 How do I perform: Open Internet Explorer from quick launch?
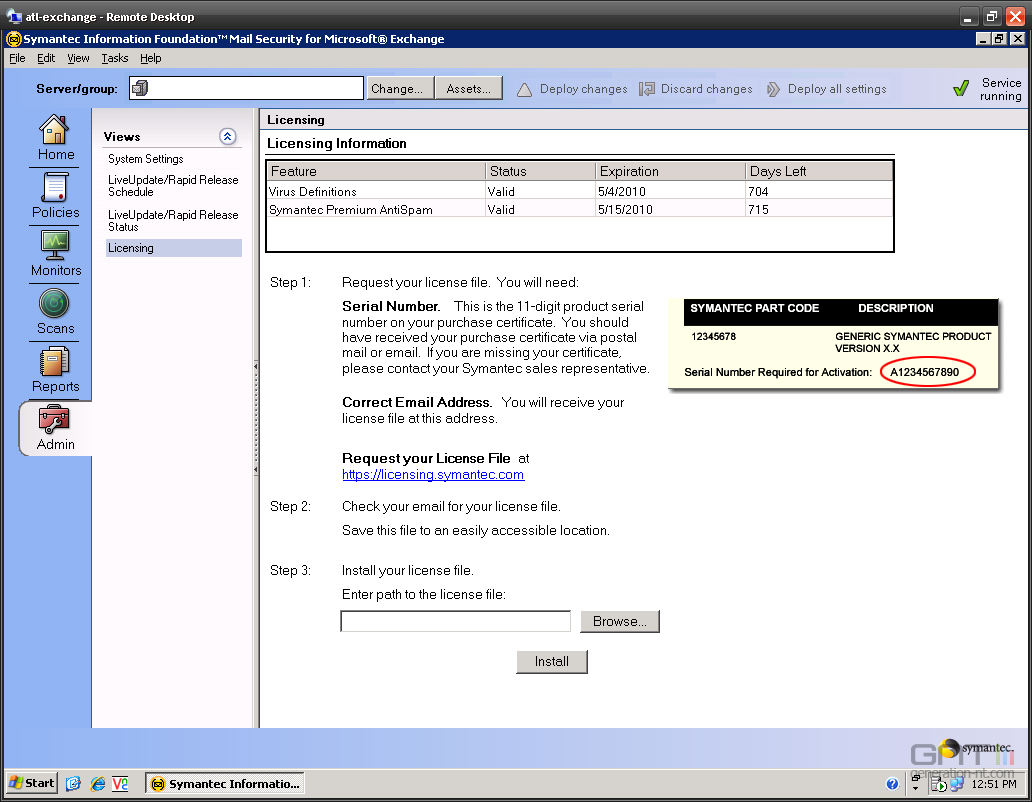pos(97,784)
